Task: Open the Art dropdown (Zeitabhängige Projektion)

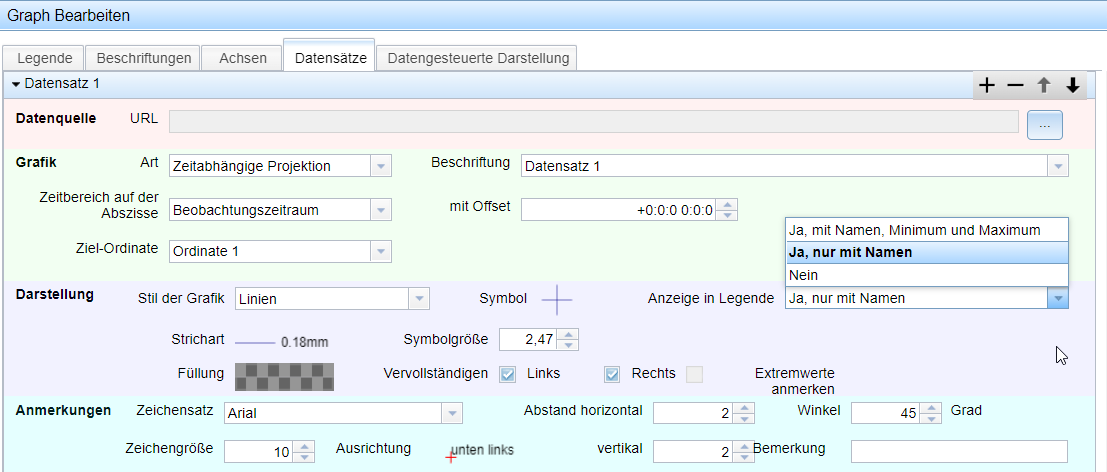Action: [381, 167]
